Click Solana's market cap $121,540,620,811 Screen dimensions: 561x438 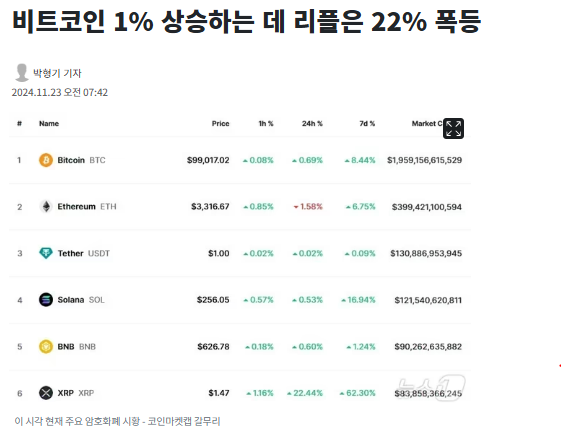coord(428,300)
